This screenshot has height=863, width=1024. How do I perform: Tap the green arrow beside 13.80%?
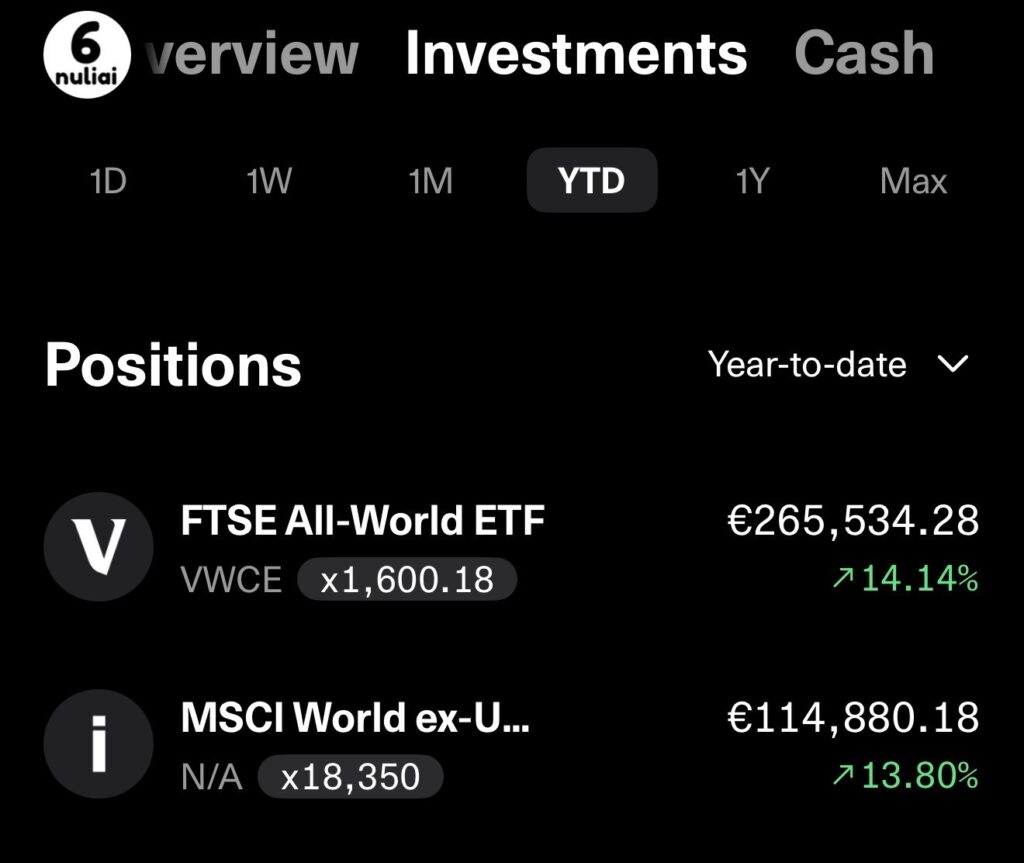coord(842,775)
